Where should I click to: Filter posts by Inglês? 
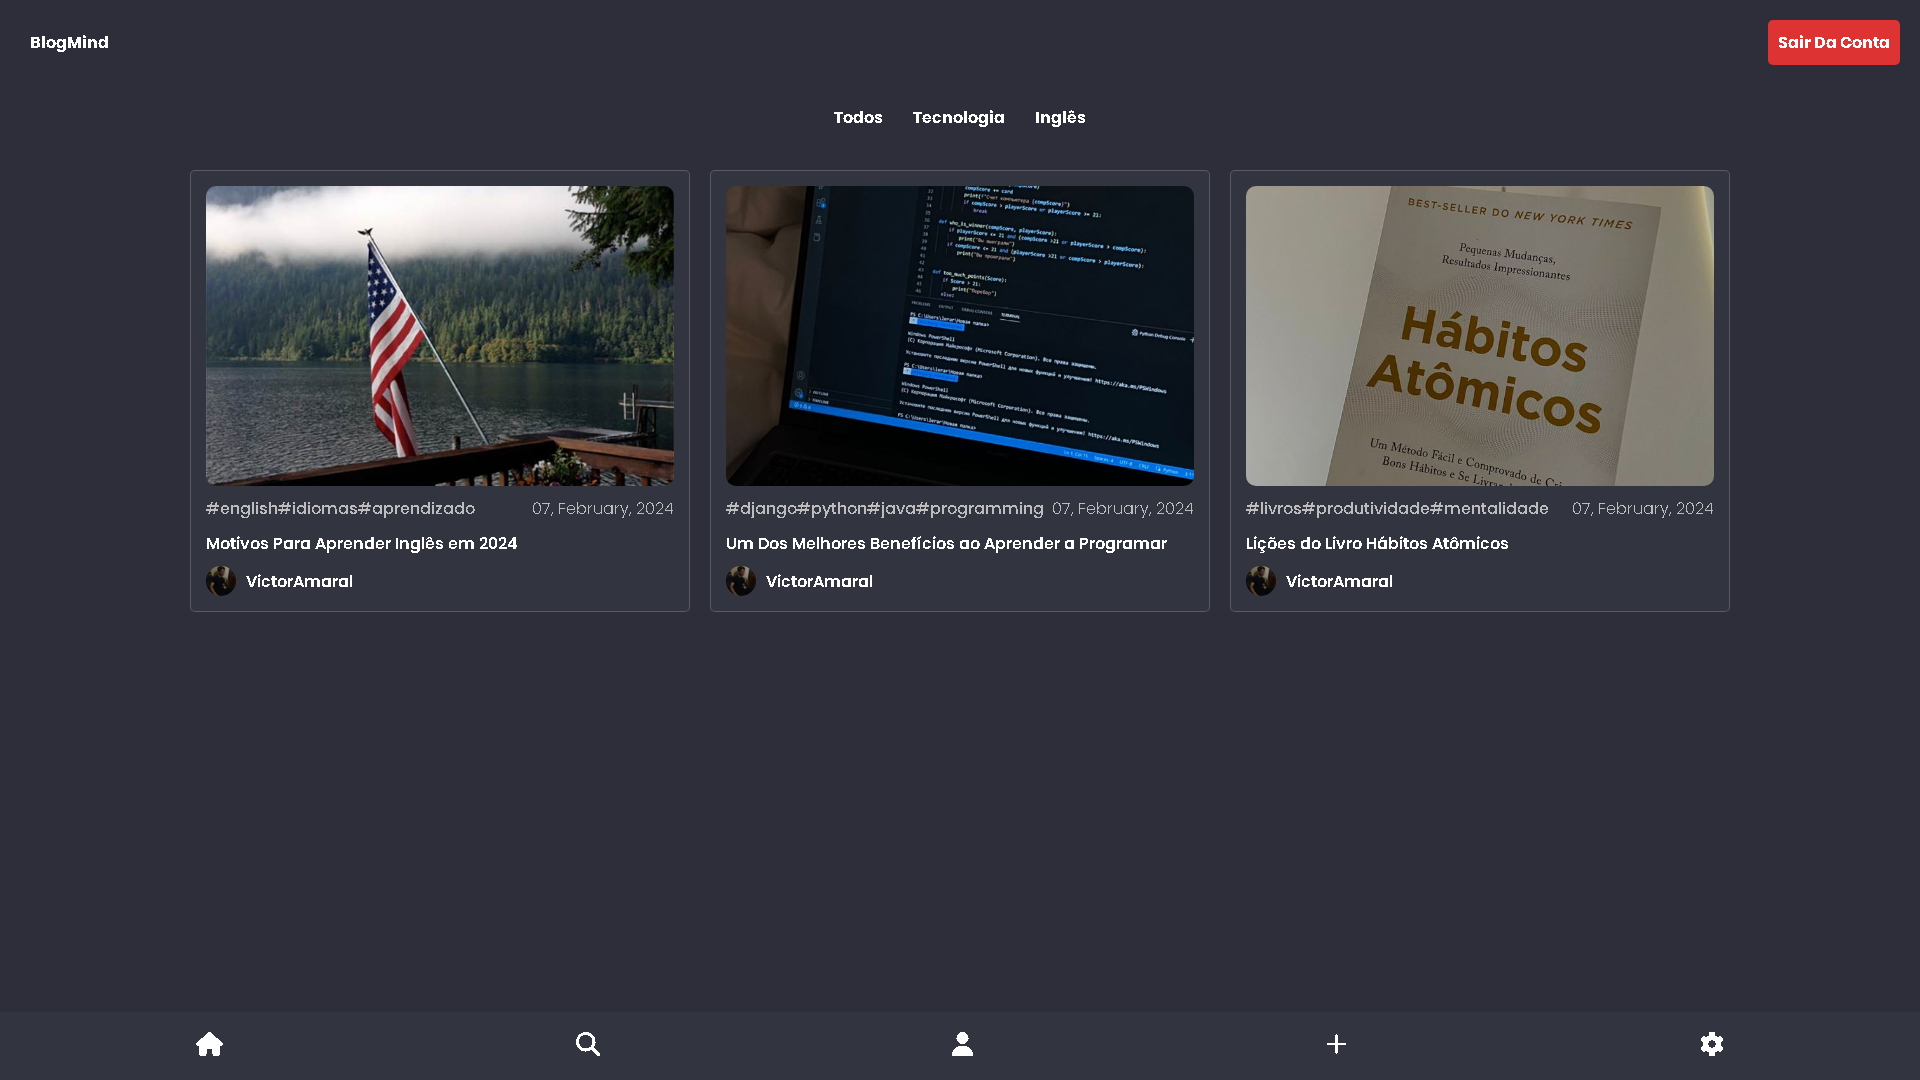point(1060,117)
